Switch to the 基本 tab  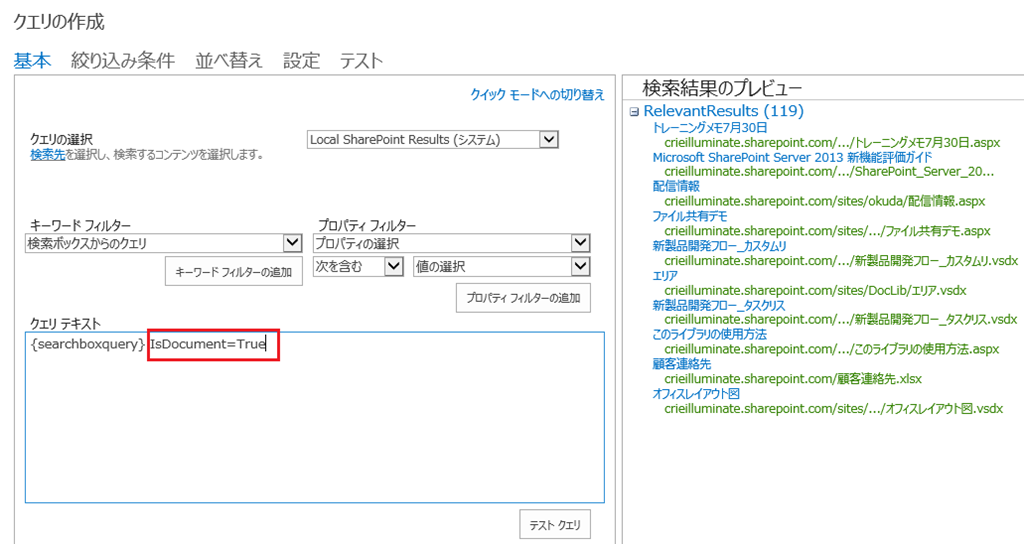click(x=32, y=61)
